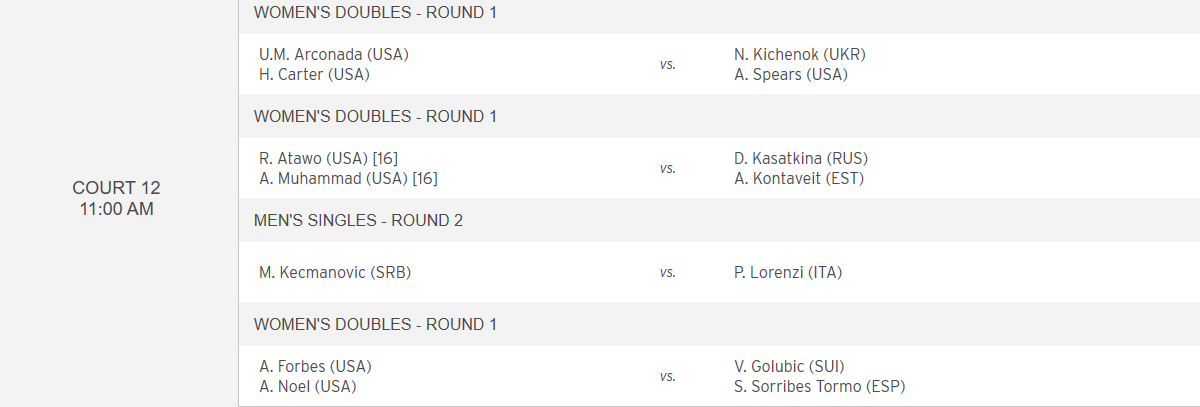Select the Men's Singles - Round 2 header
The image size is (1200, 407).
pyautogui.click(x=358, y=220)
